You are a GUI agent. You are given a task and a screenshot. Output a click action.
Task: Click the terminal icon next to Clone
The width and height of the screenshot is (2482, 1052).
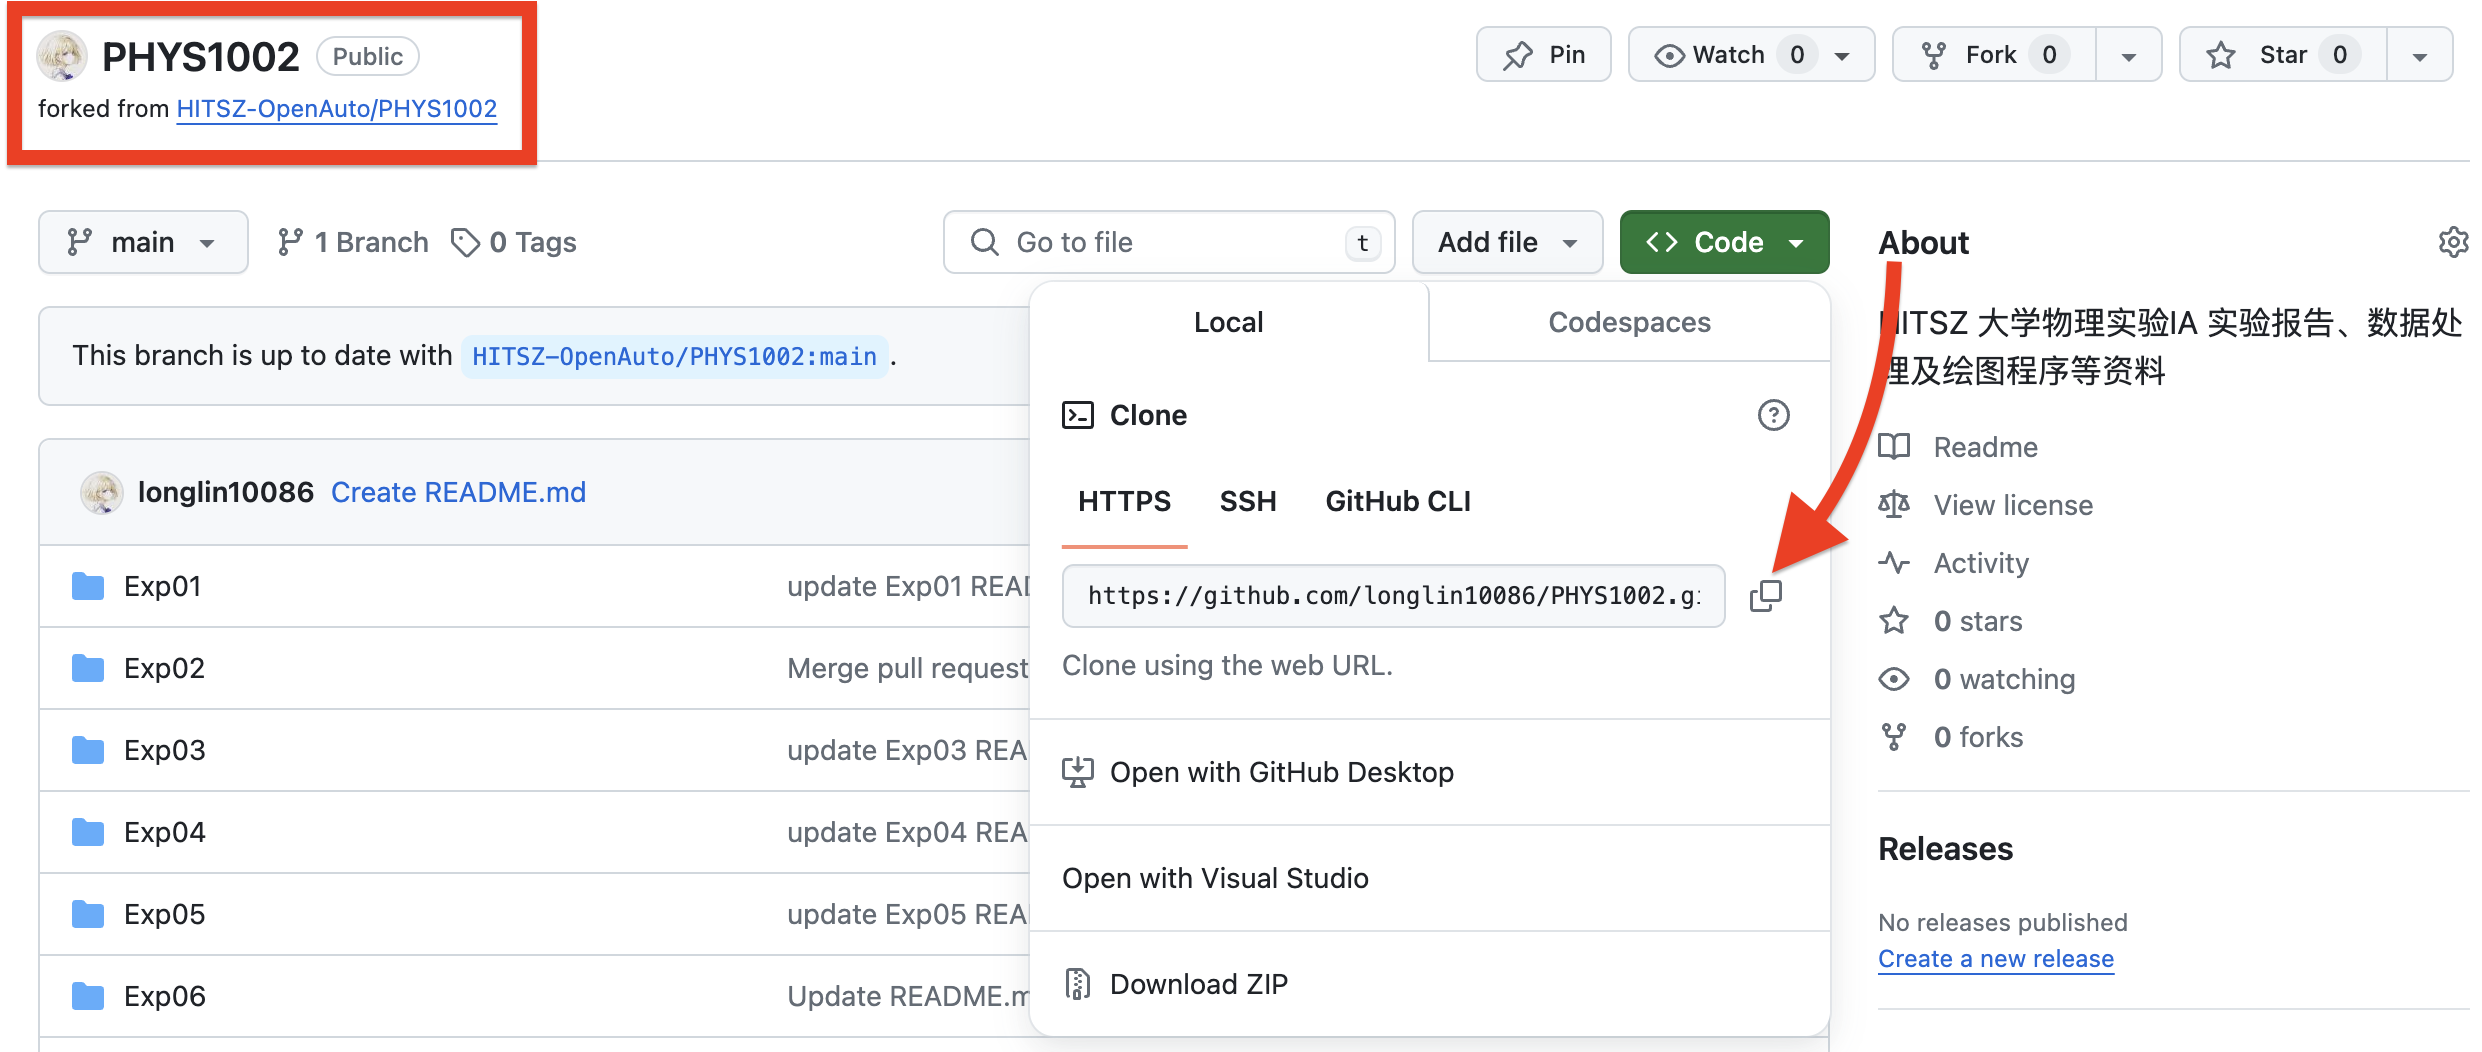click(x=1078, y=415)
